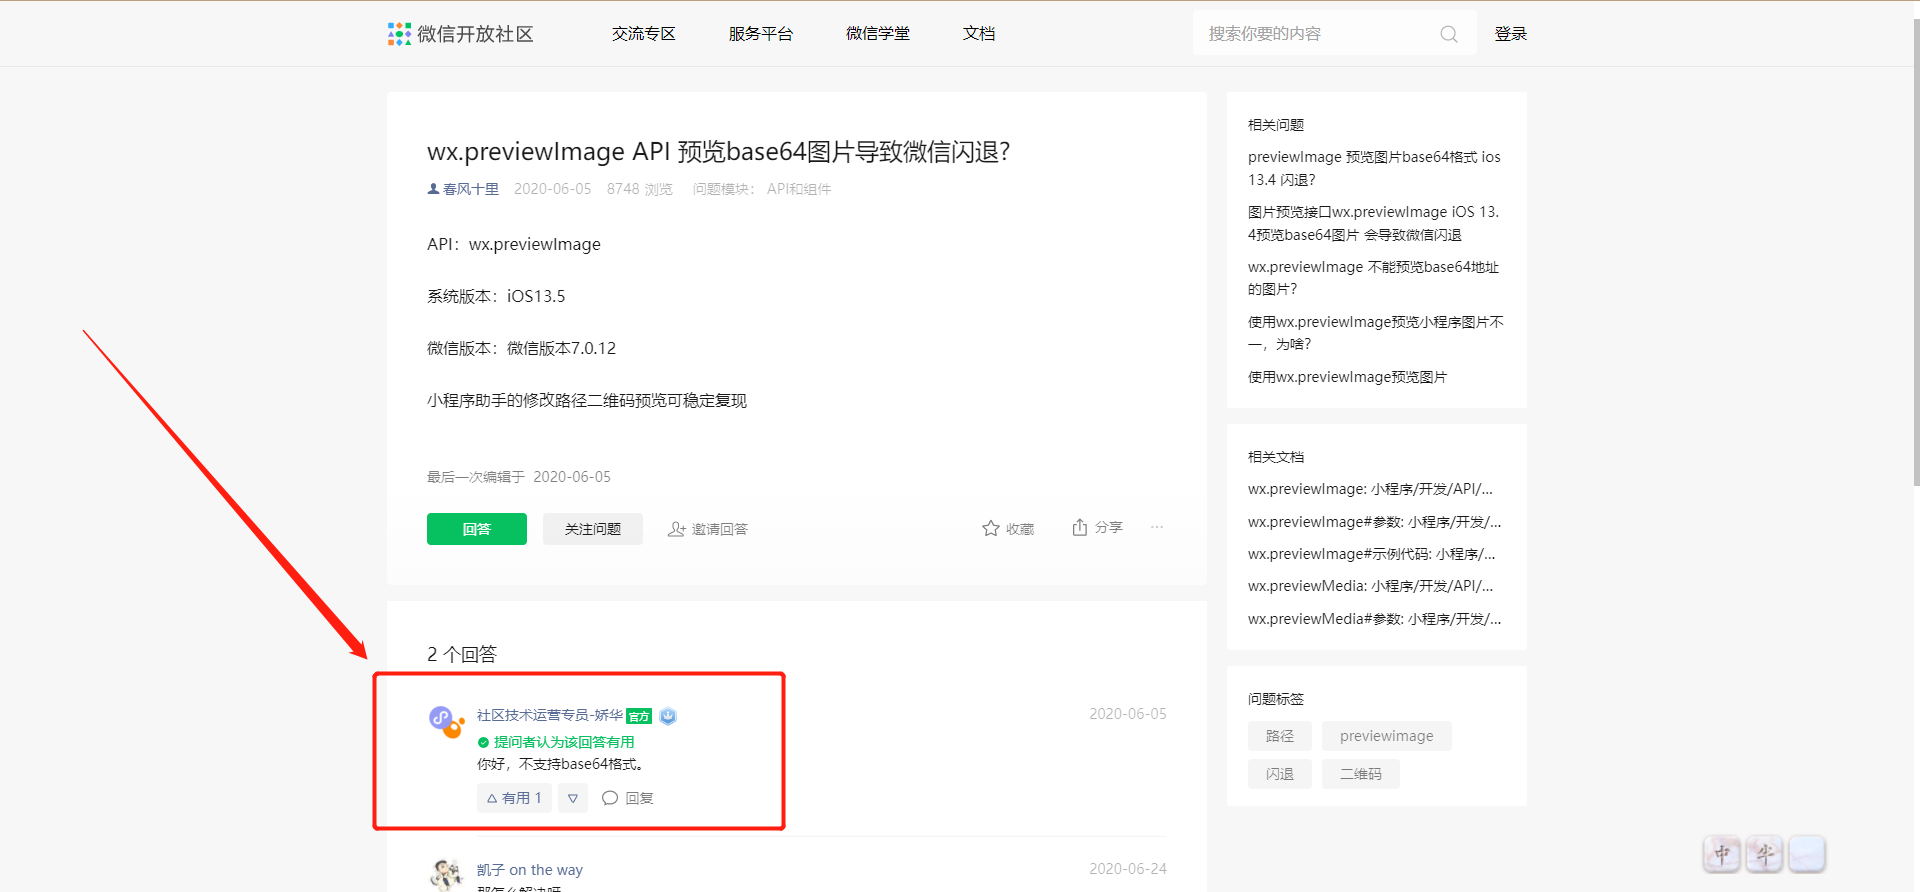
Task: Click the API和组件 module label
Action: point(799,189)
